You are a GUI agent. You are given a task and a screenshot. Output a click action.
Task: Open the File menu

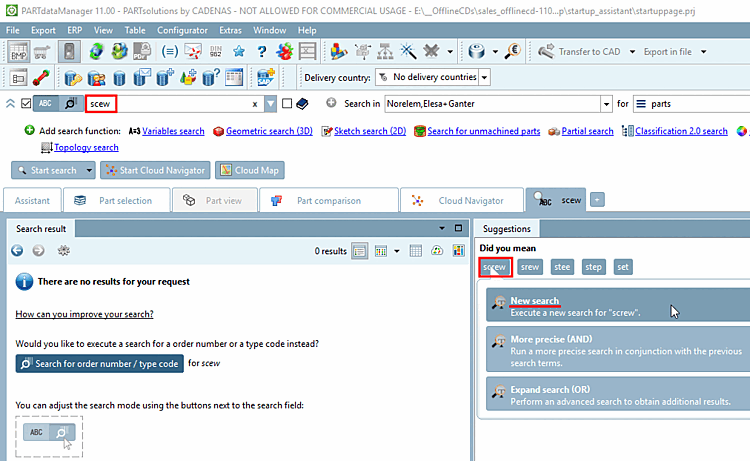13,30
